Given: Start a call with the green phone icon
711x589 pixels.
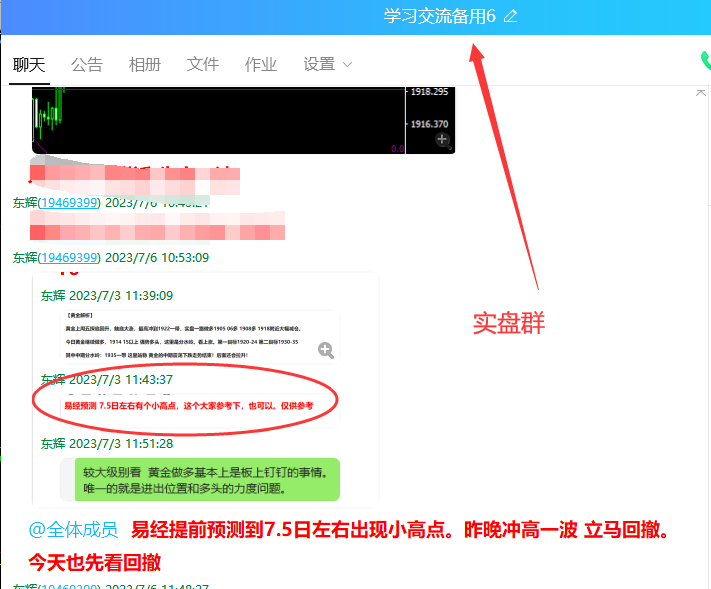Looking at the screenshot, I should point(705,62).
